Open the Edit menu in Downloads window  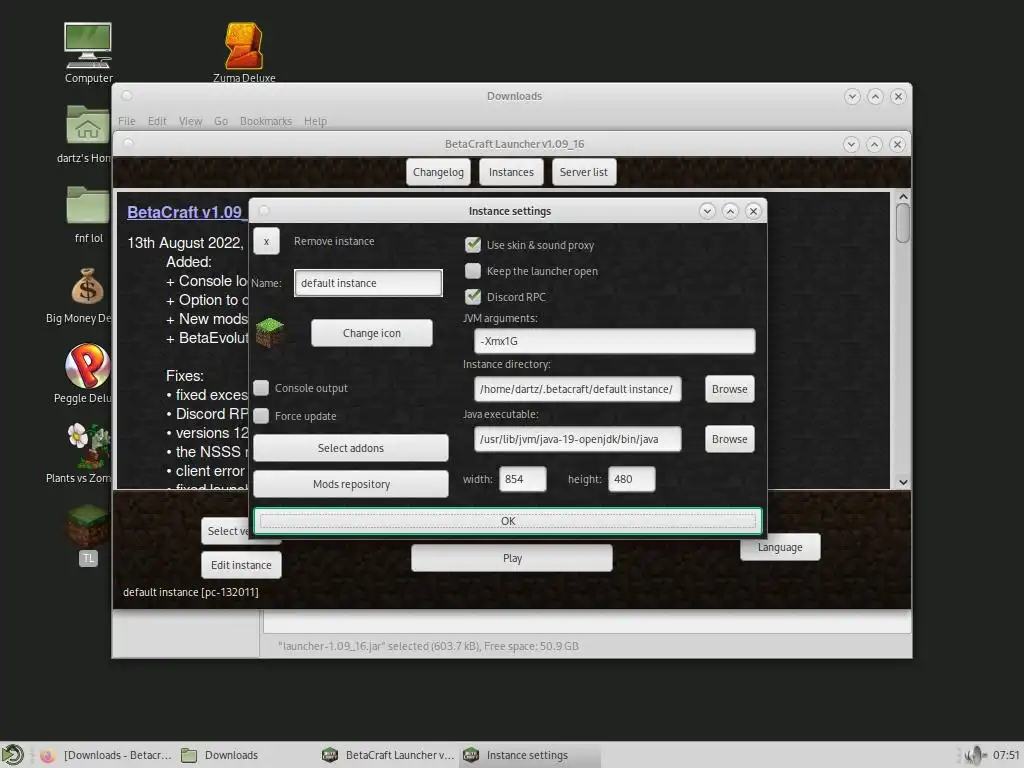pos(157,121)
